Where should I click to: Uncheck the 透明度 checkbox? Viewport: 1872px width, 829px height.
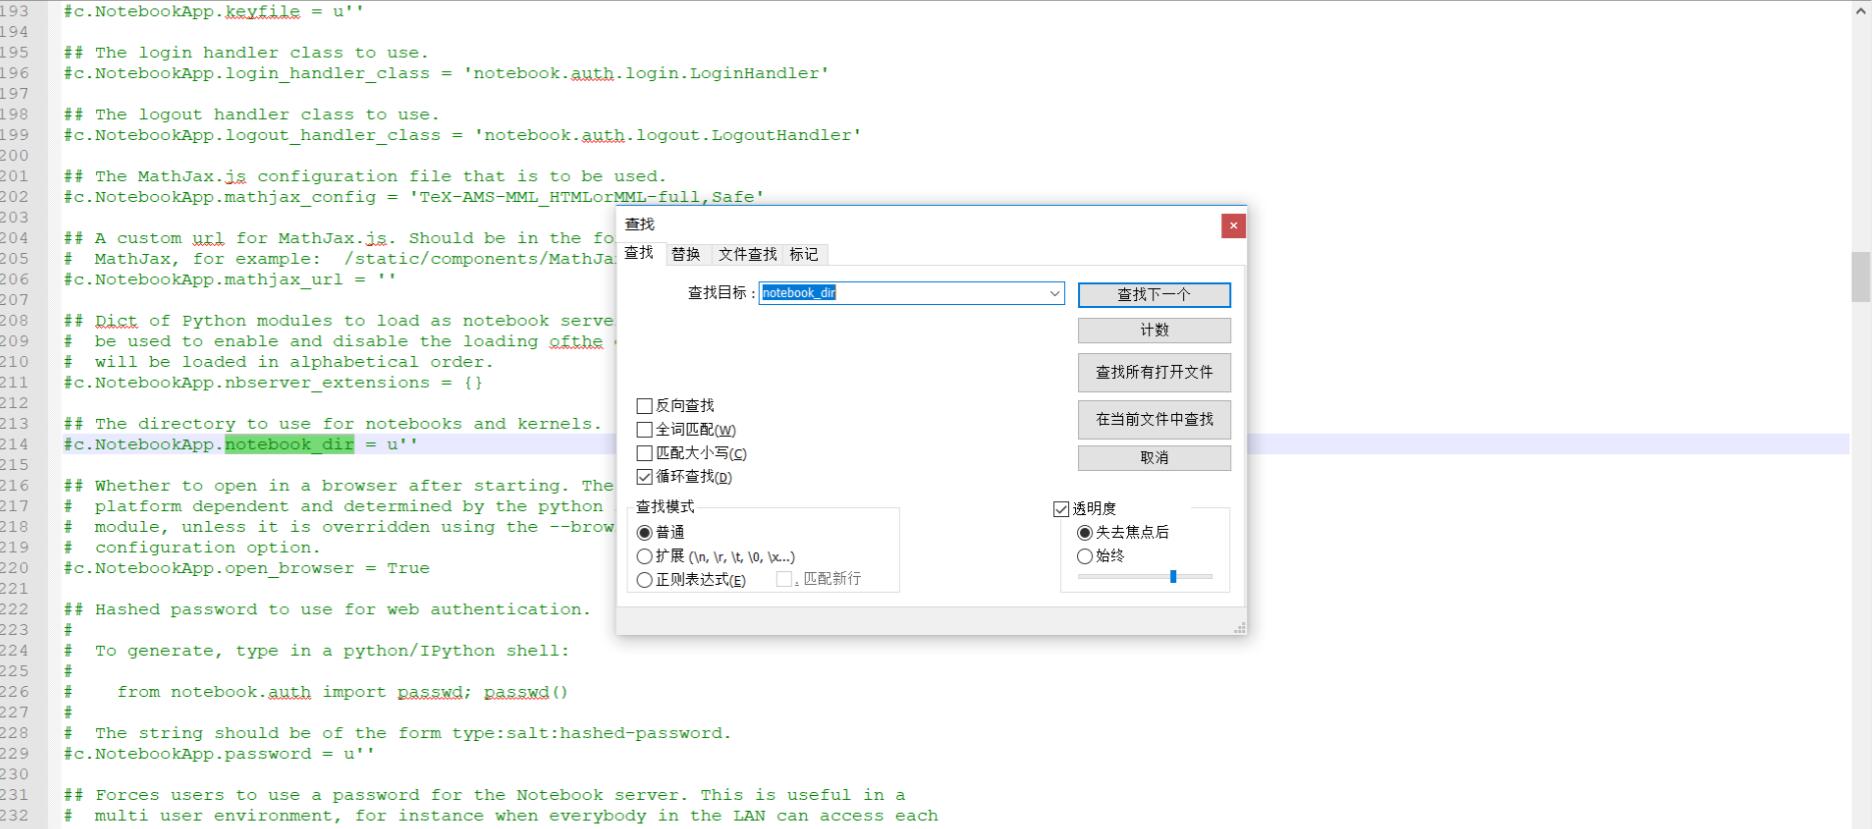pos(1061,509)
